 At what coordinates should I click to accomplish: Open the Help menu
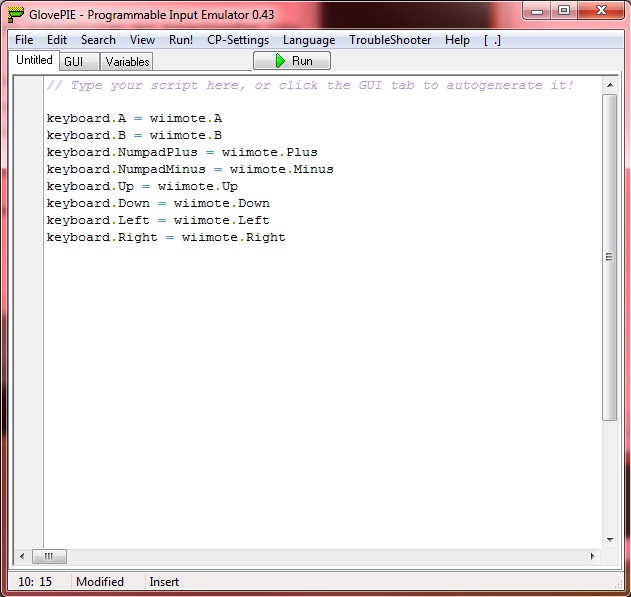[x=457, y=40]
